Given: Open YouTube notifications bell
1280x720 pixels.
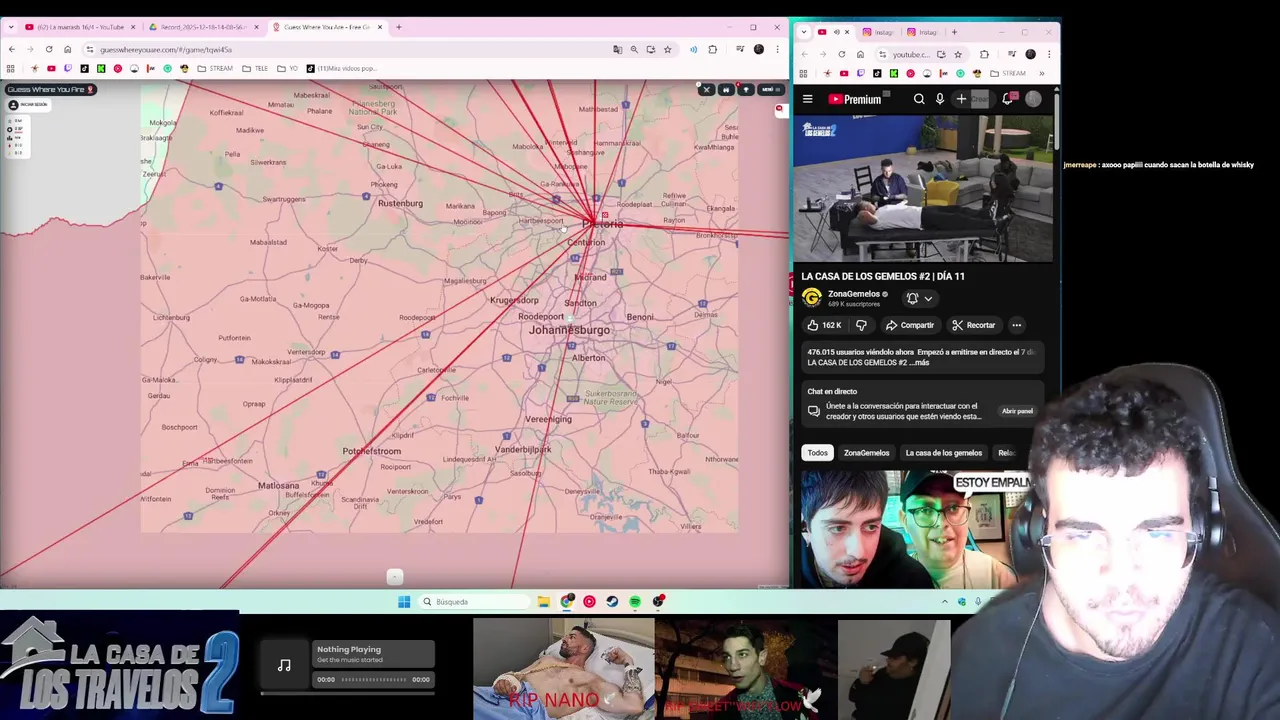Looking at the screenshot, I should point(1007,99).
